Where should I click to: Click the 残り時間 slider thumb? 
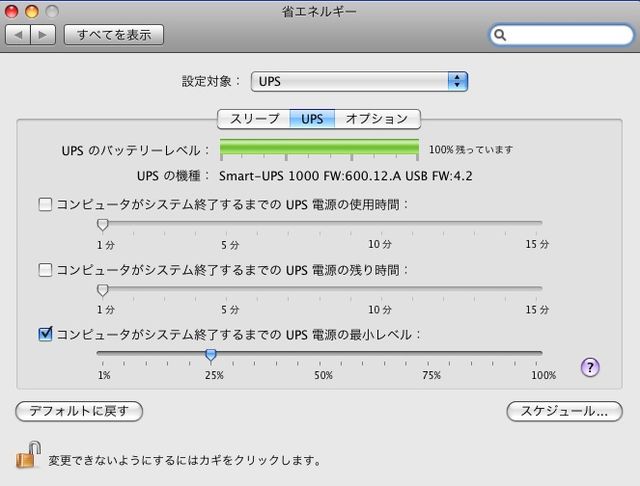pos(103,290)
